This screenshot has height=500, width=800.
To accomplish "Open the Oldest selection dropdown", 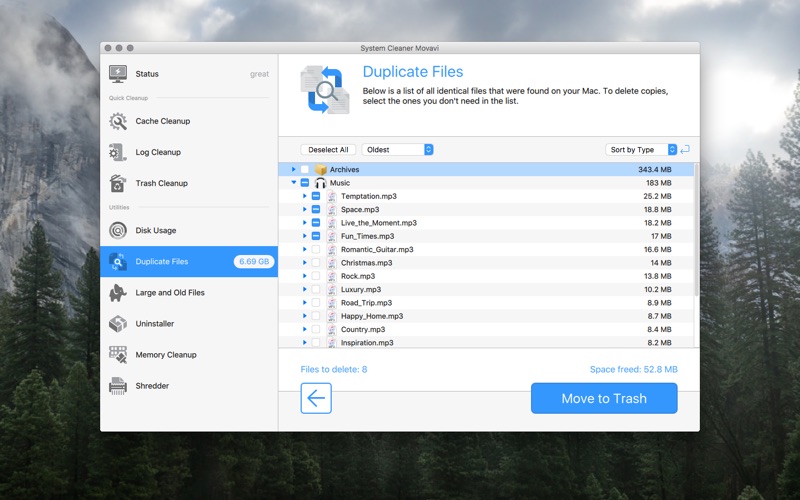I will [397, 149].
